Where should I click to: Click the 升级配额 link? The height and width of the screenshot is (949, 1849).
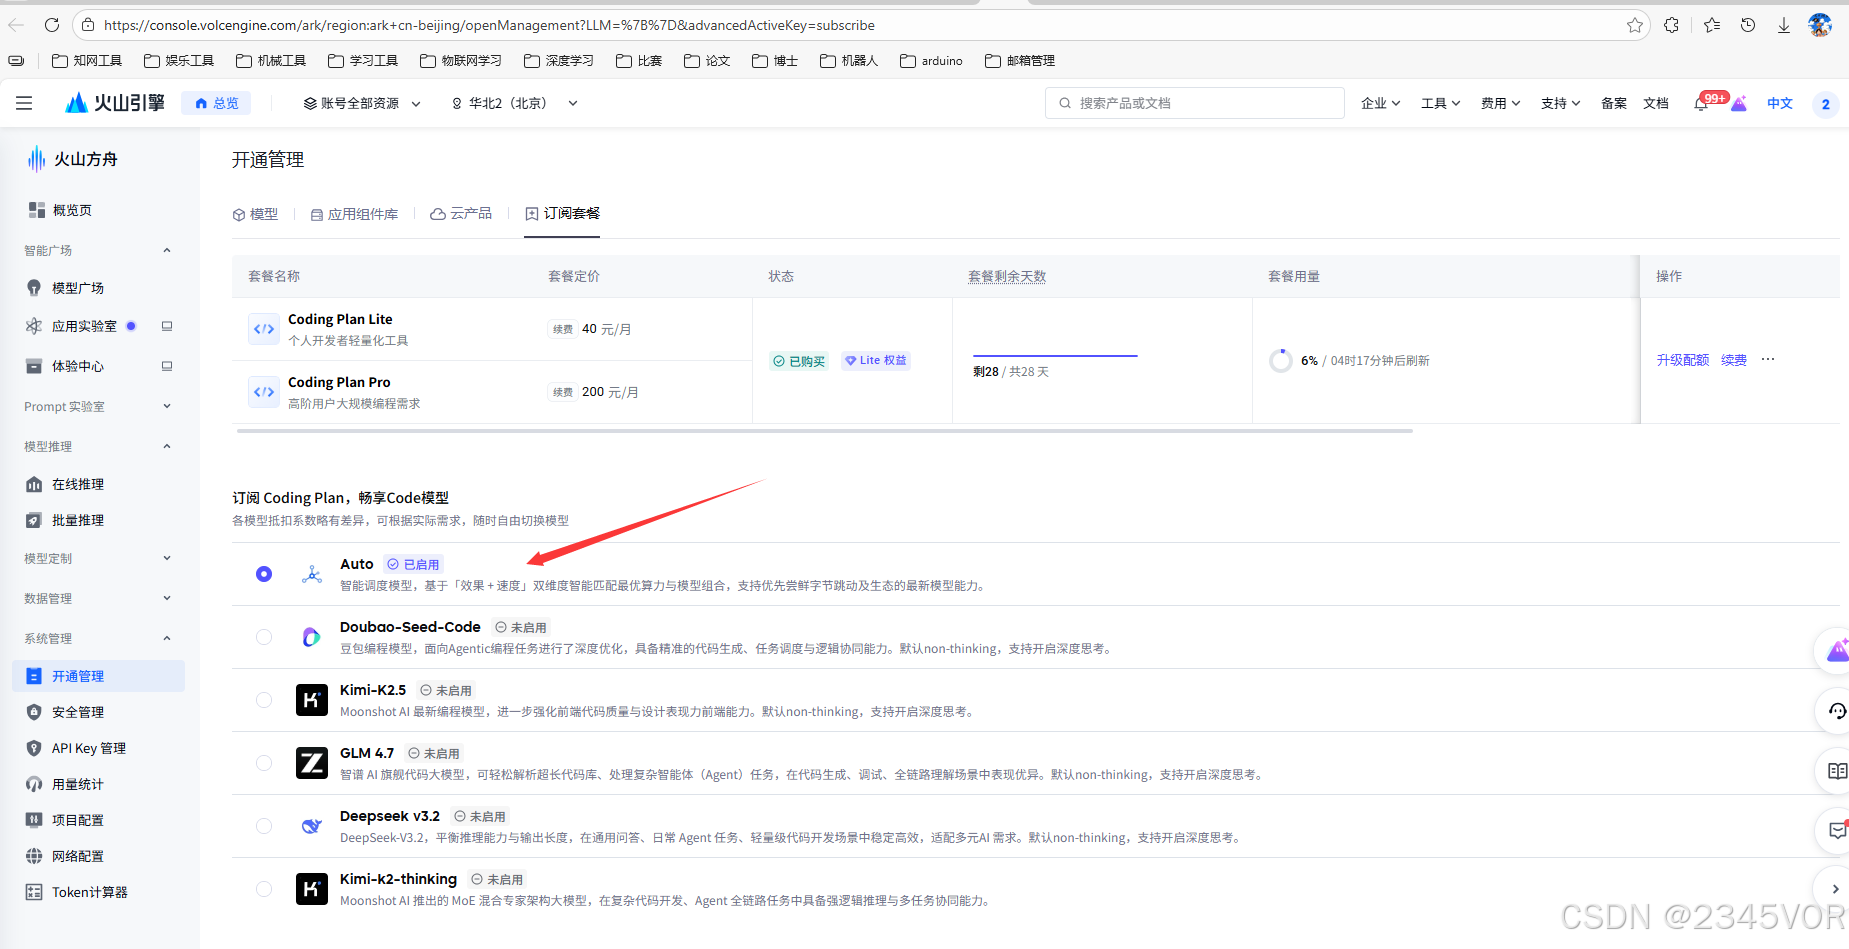(x=1682, y=360)
